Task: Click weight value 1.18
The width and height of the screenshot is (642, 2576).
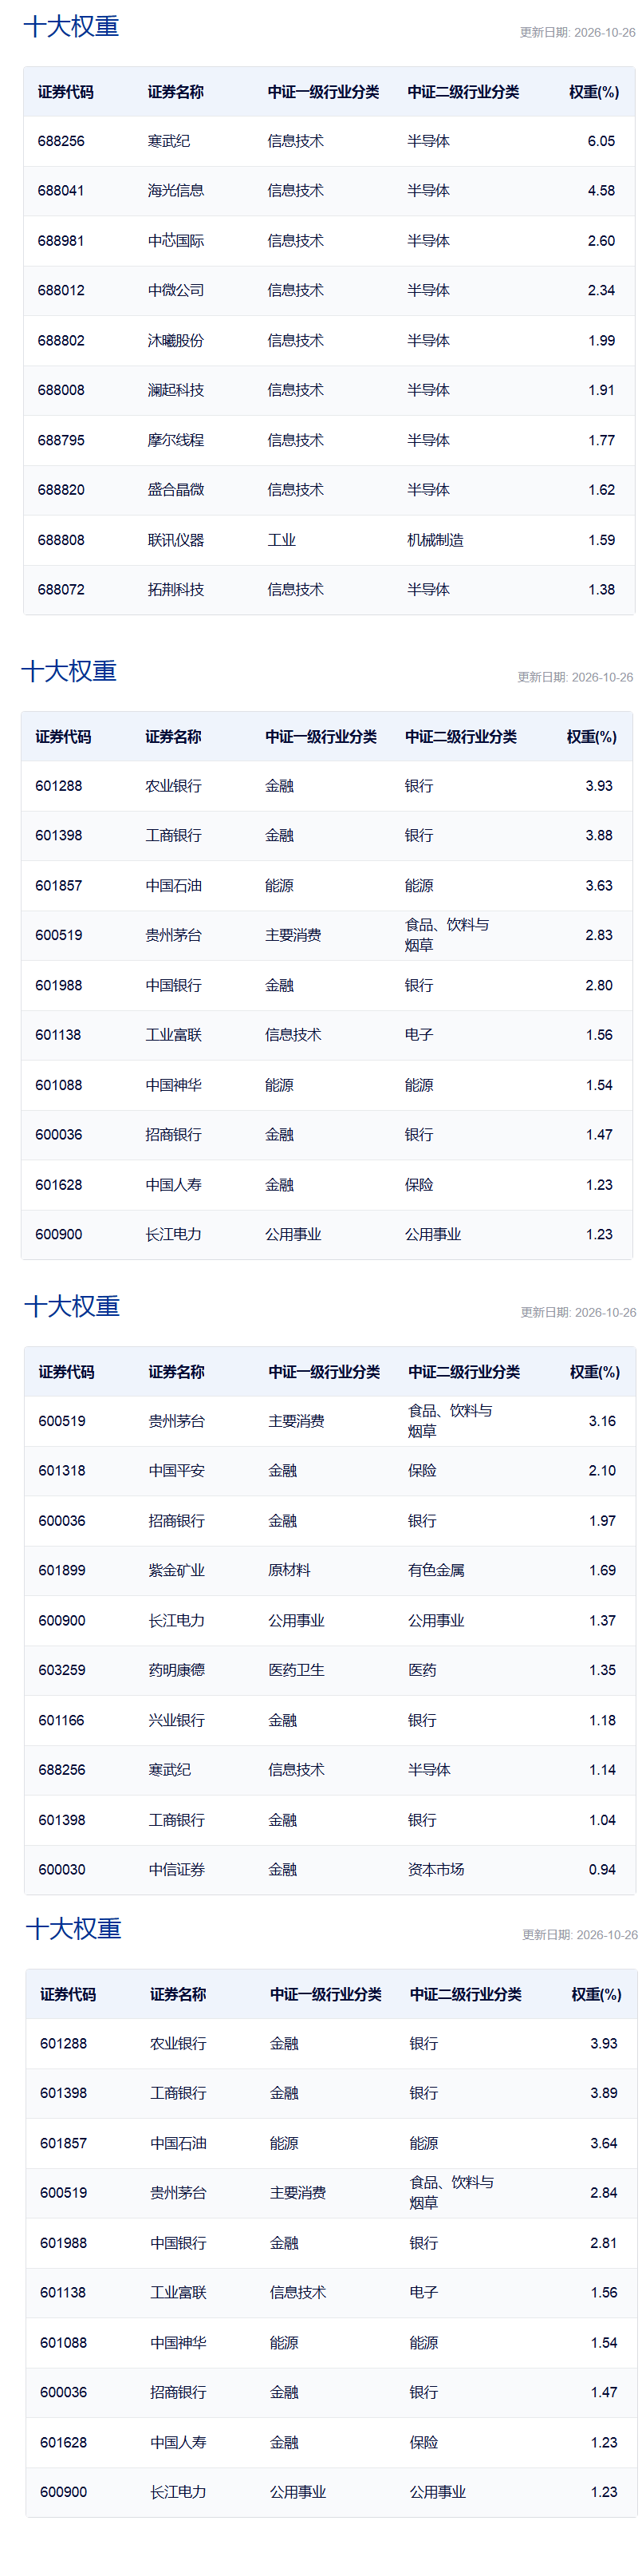Action: (602, 1721)
